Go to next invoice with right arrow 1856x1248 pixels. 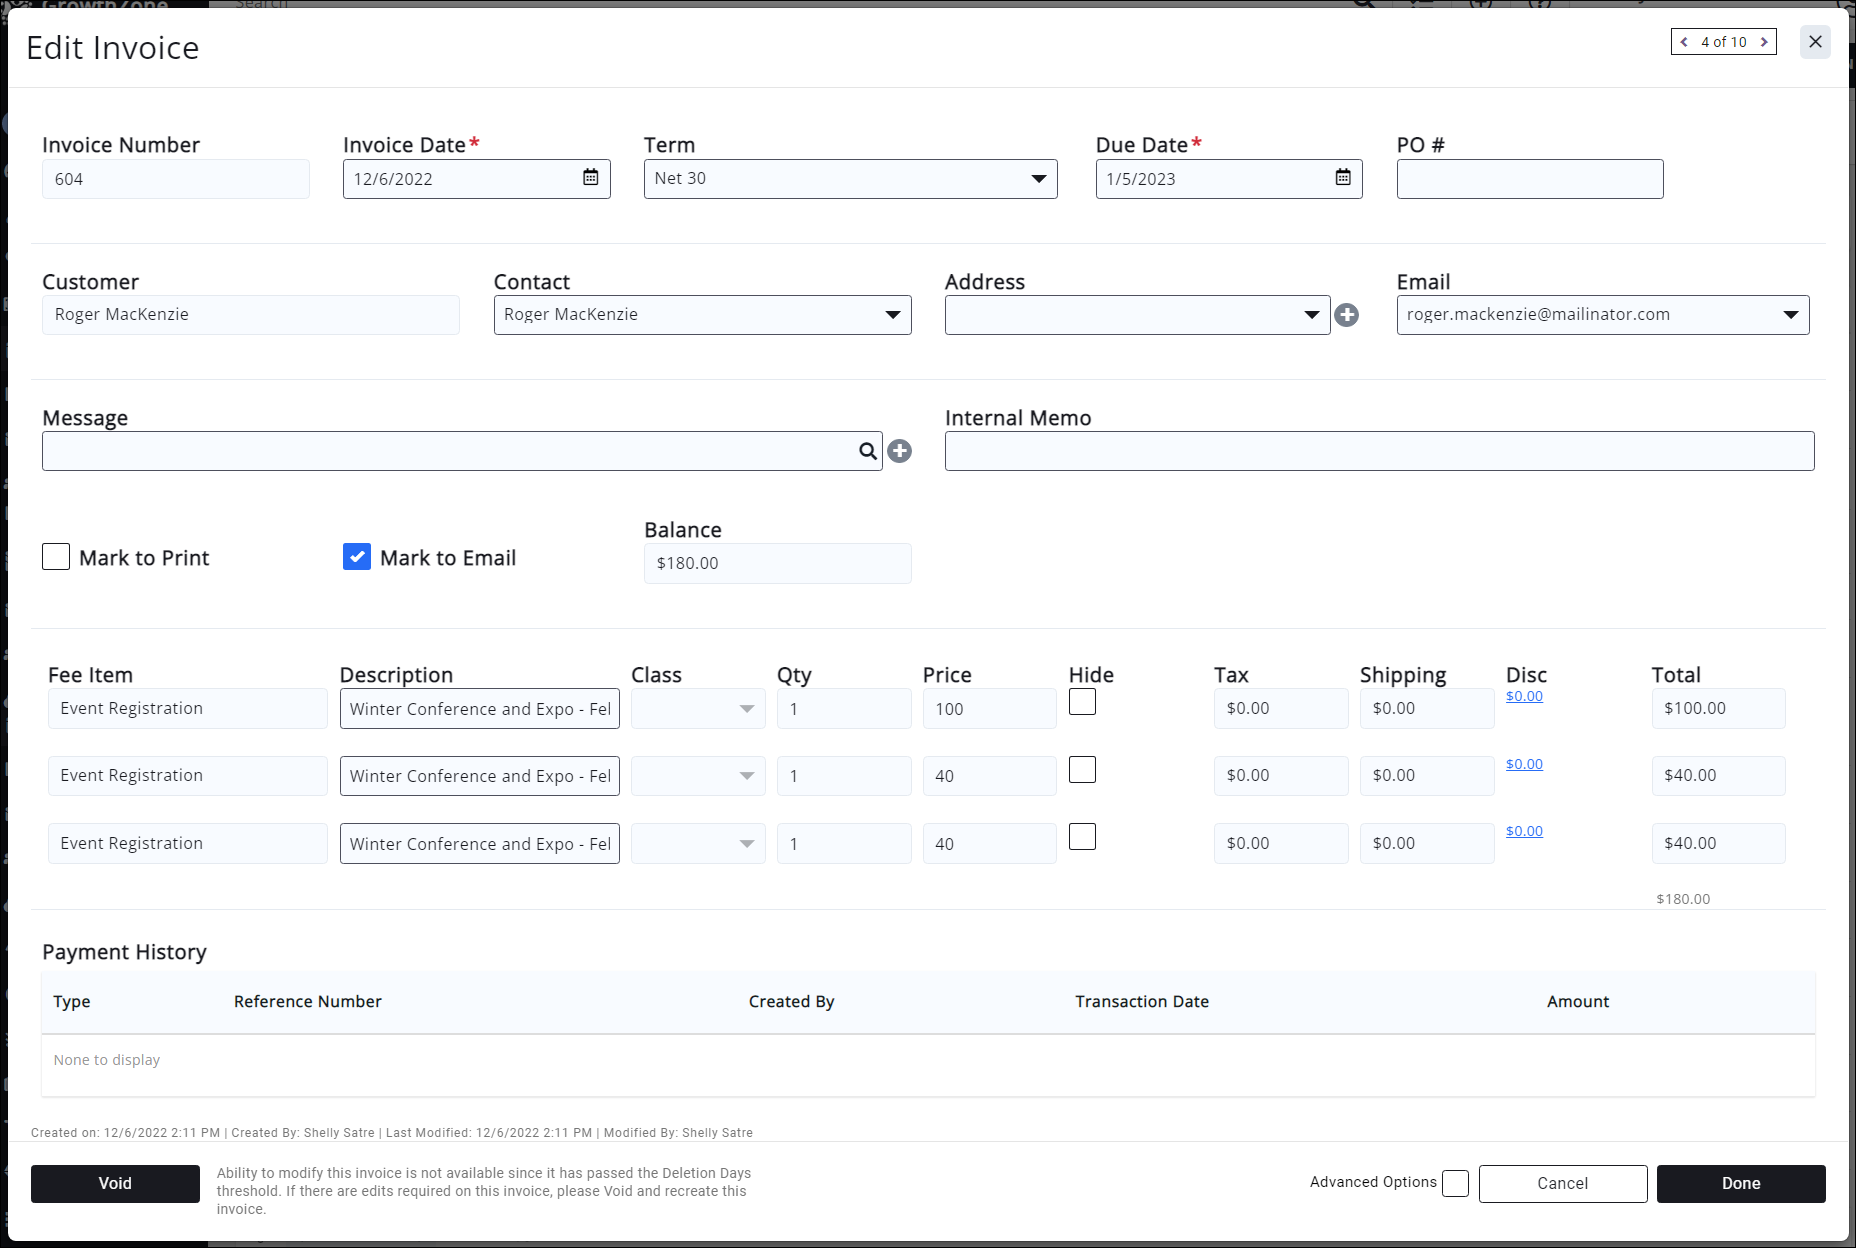1764,42
